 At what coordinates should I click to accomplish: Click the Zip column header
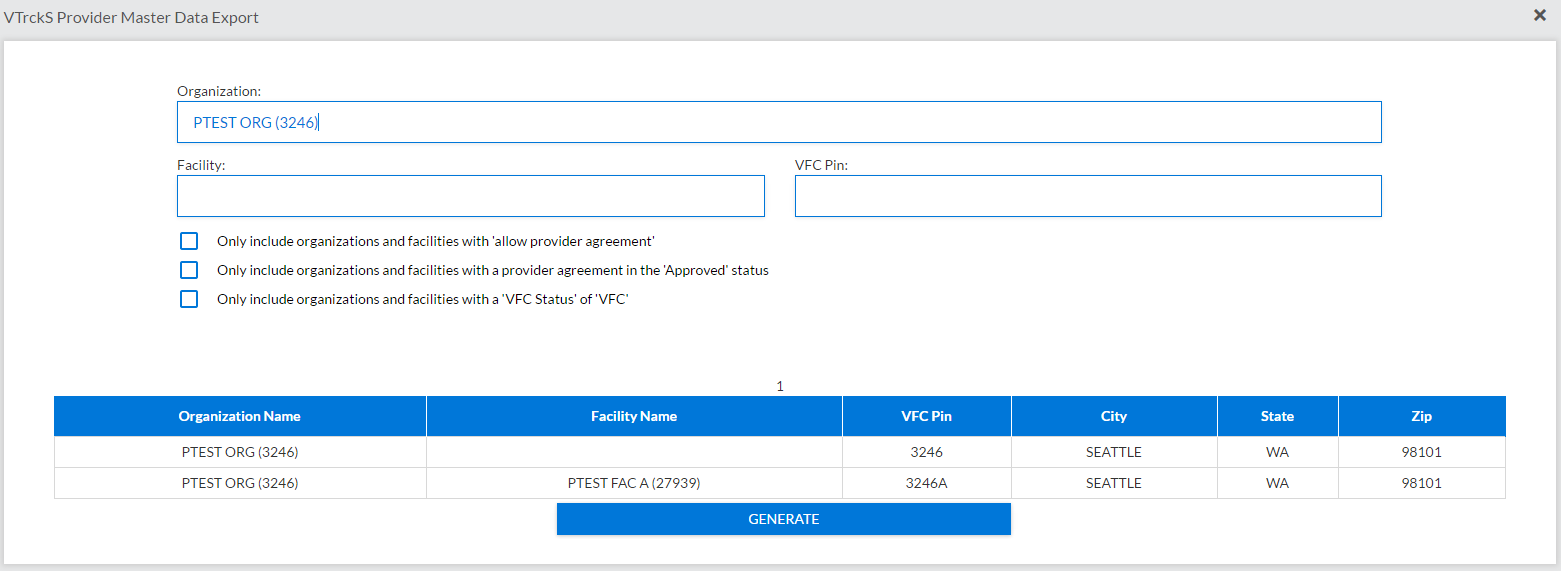pyautogui.click(x=1422, y=416)
